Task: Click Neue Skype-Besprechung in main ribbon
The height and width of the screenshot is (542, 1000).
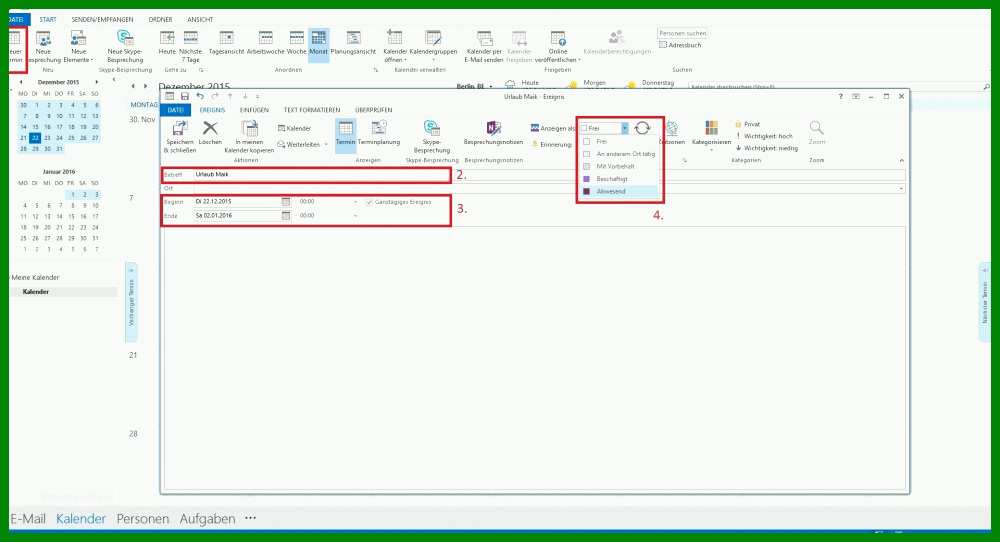Action: 125,47
